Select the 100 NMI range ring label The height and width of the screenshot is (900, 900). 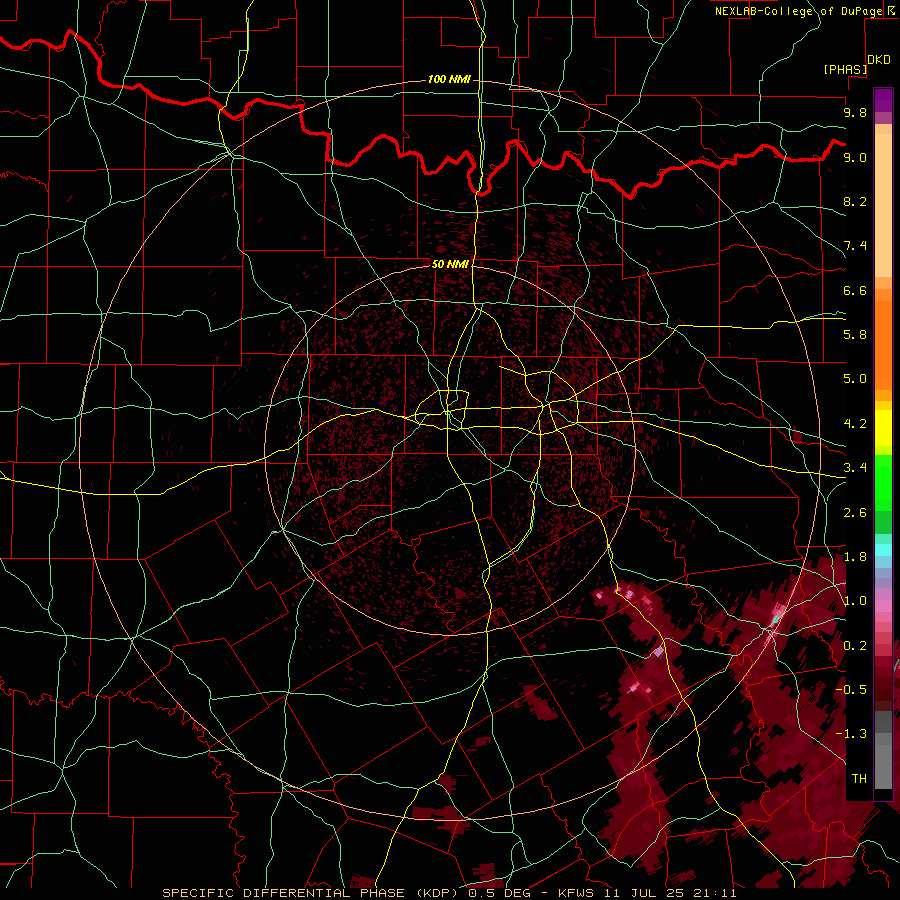449,79
